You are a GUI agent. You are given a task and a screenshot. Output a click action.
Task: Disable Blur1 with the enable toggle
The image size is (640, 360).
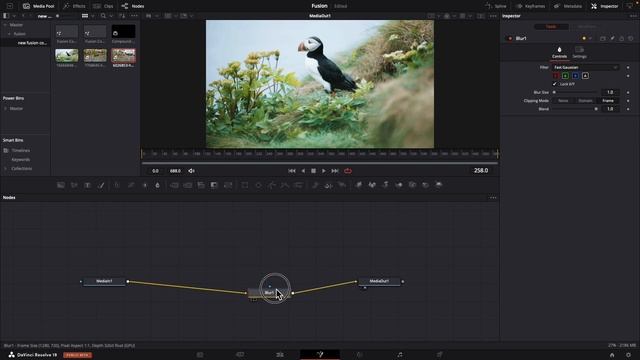(510, 38)
